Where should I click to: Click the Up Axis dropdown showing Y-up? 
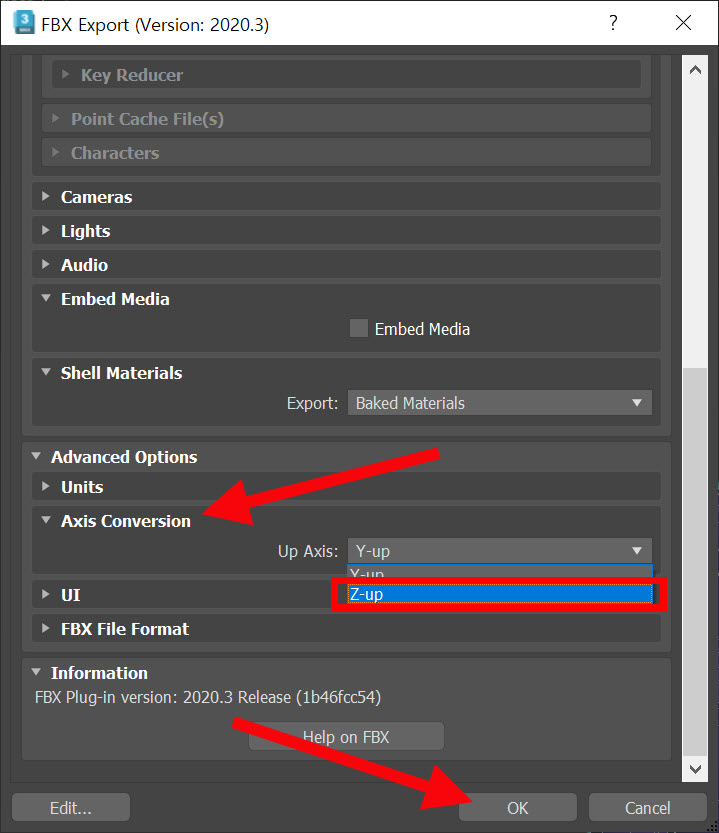[500, 551]
